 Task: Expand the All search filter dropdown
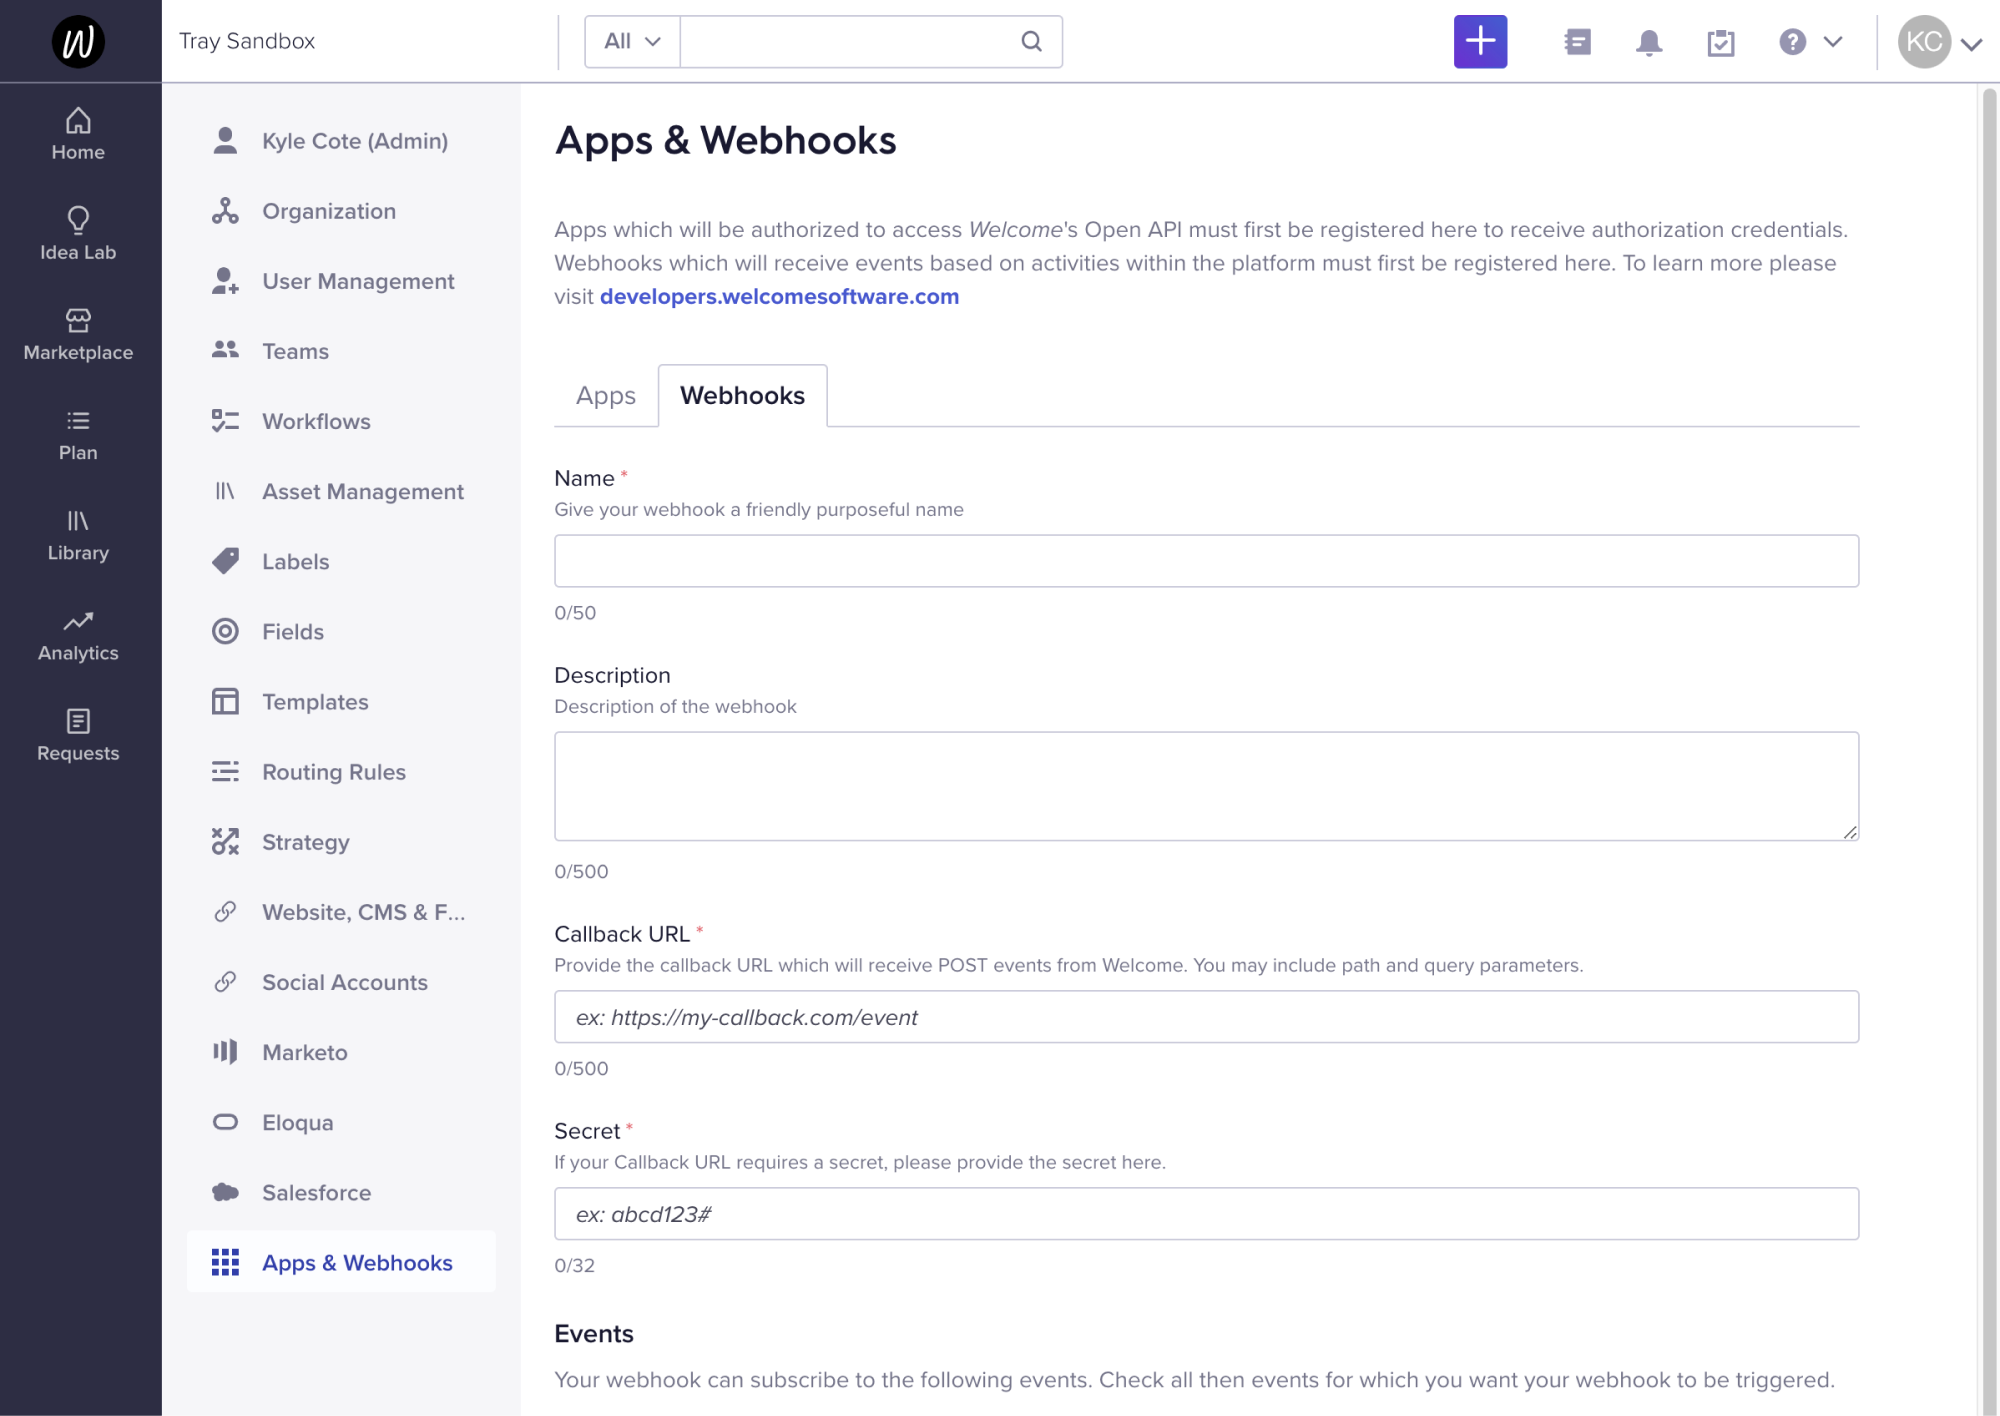[x=630, y=41]
